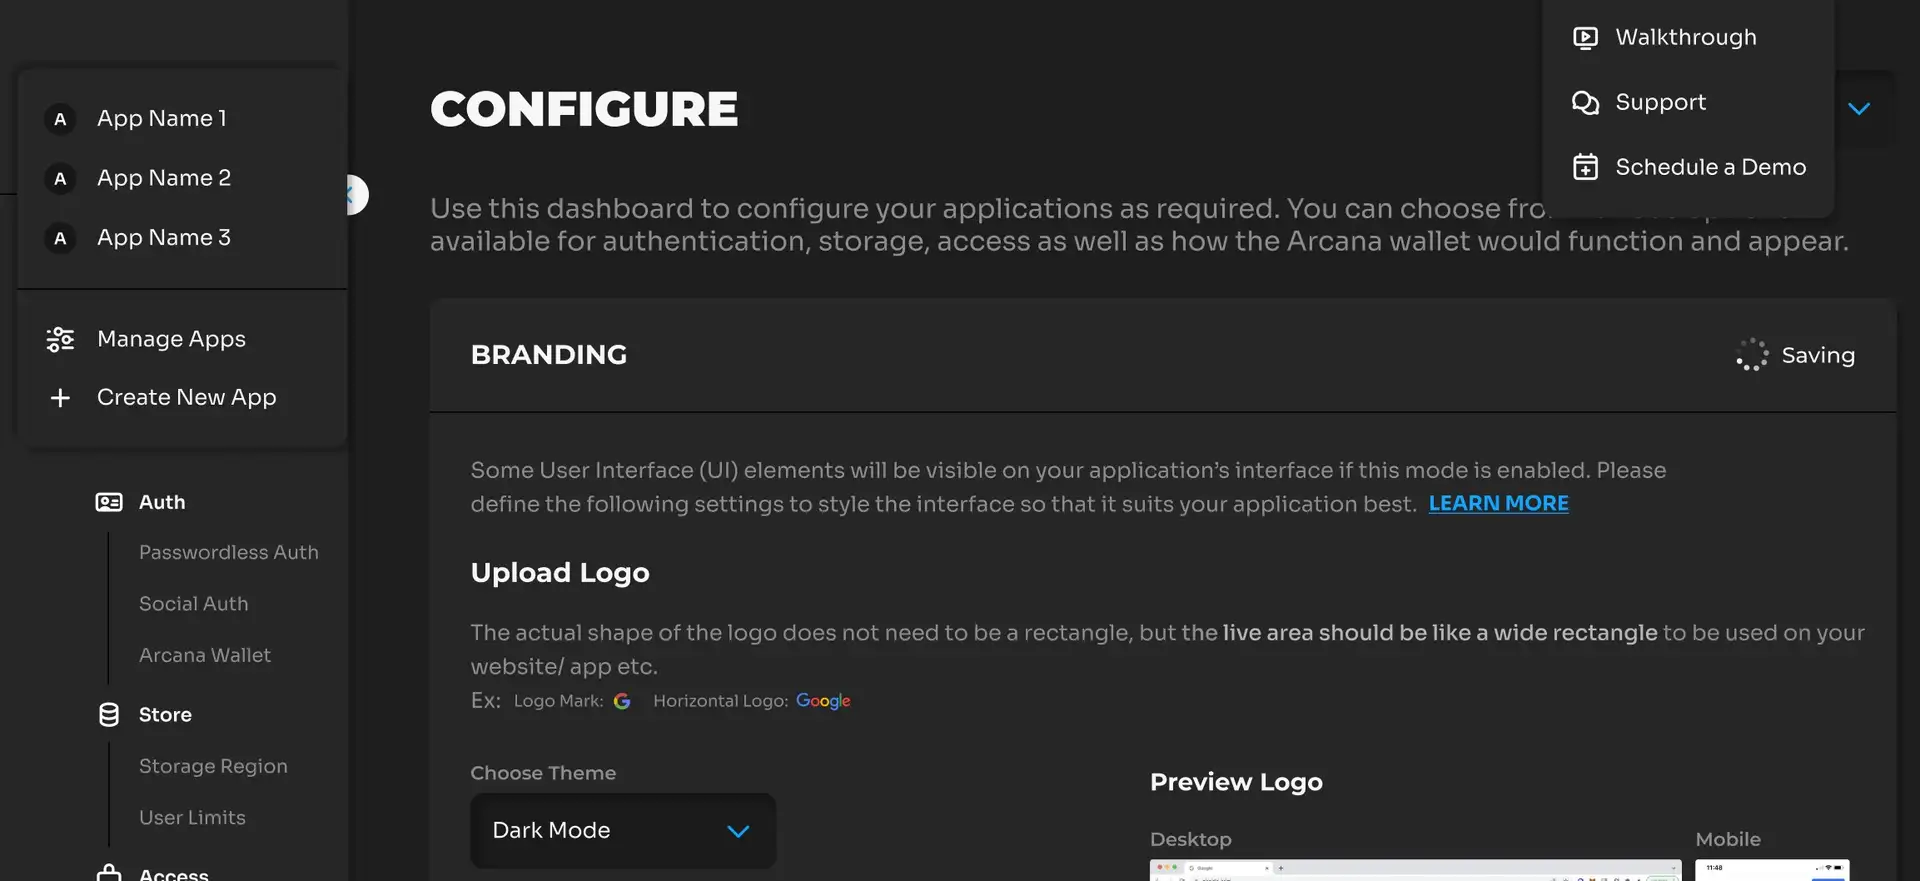This screenshot has height=881, width=1920.
Task: Click the Manage Apps sliders icon
Action: [60, 340]
